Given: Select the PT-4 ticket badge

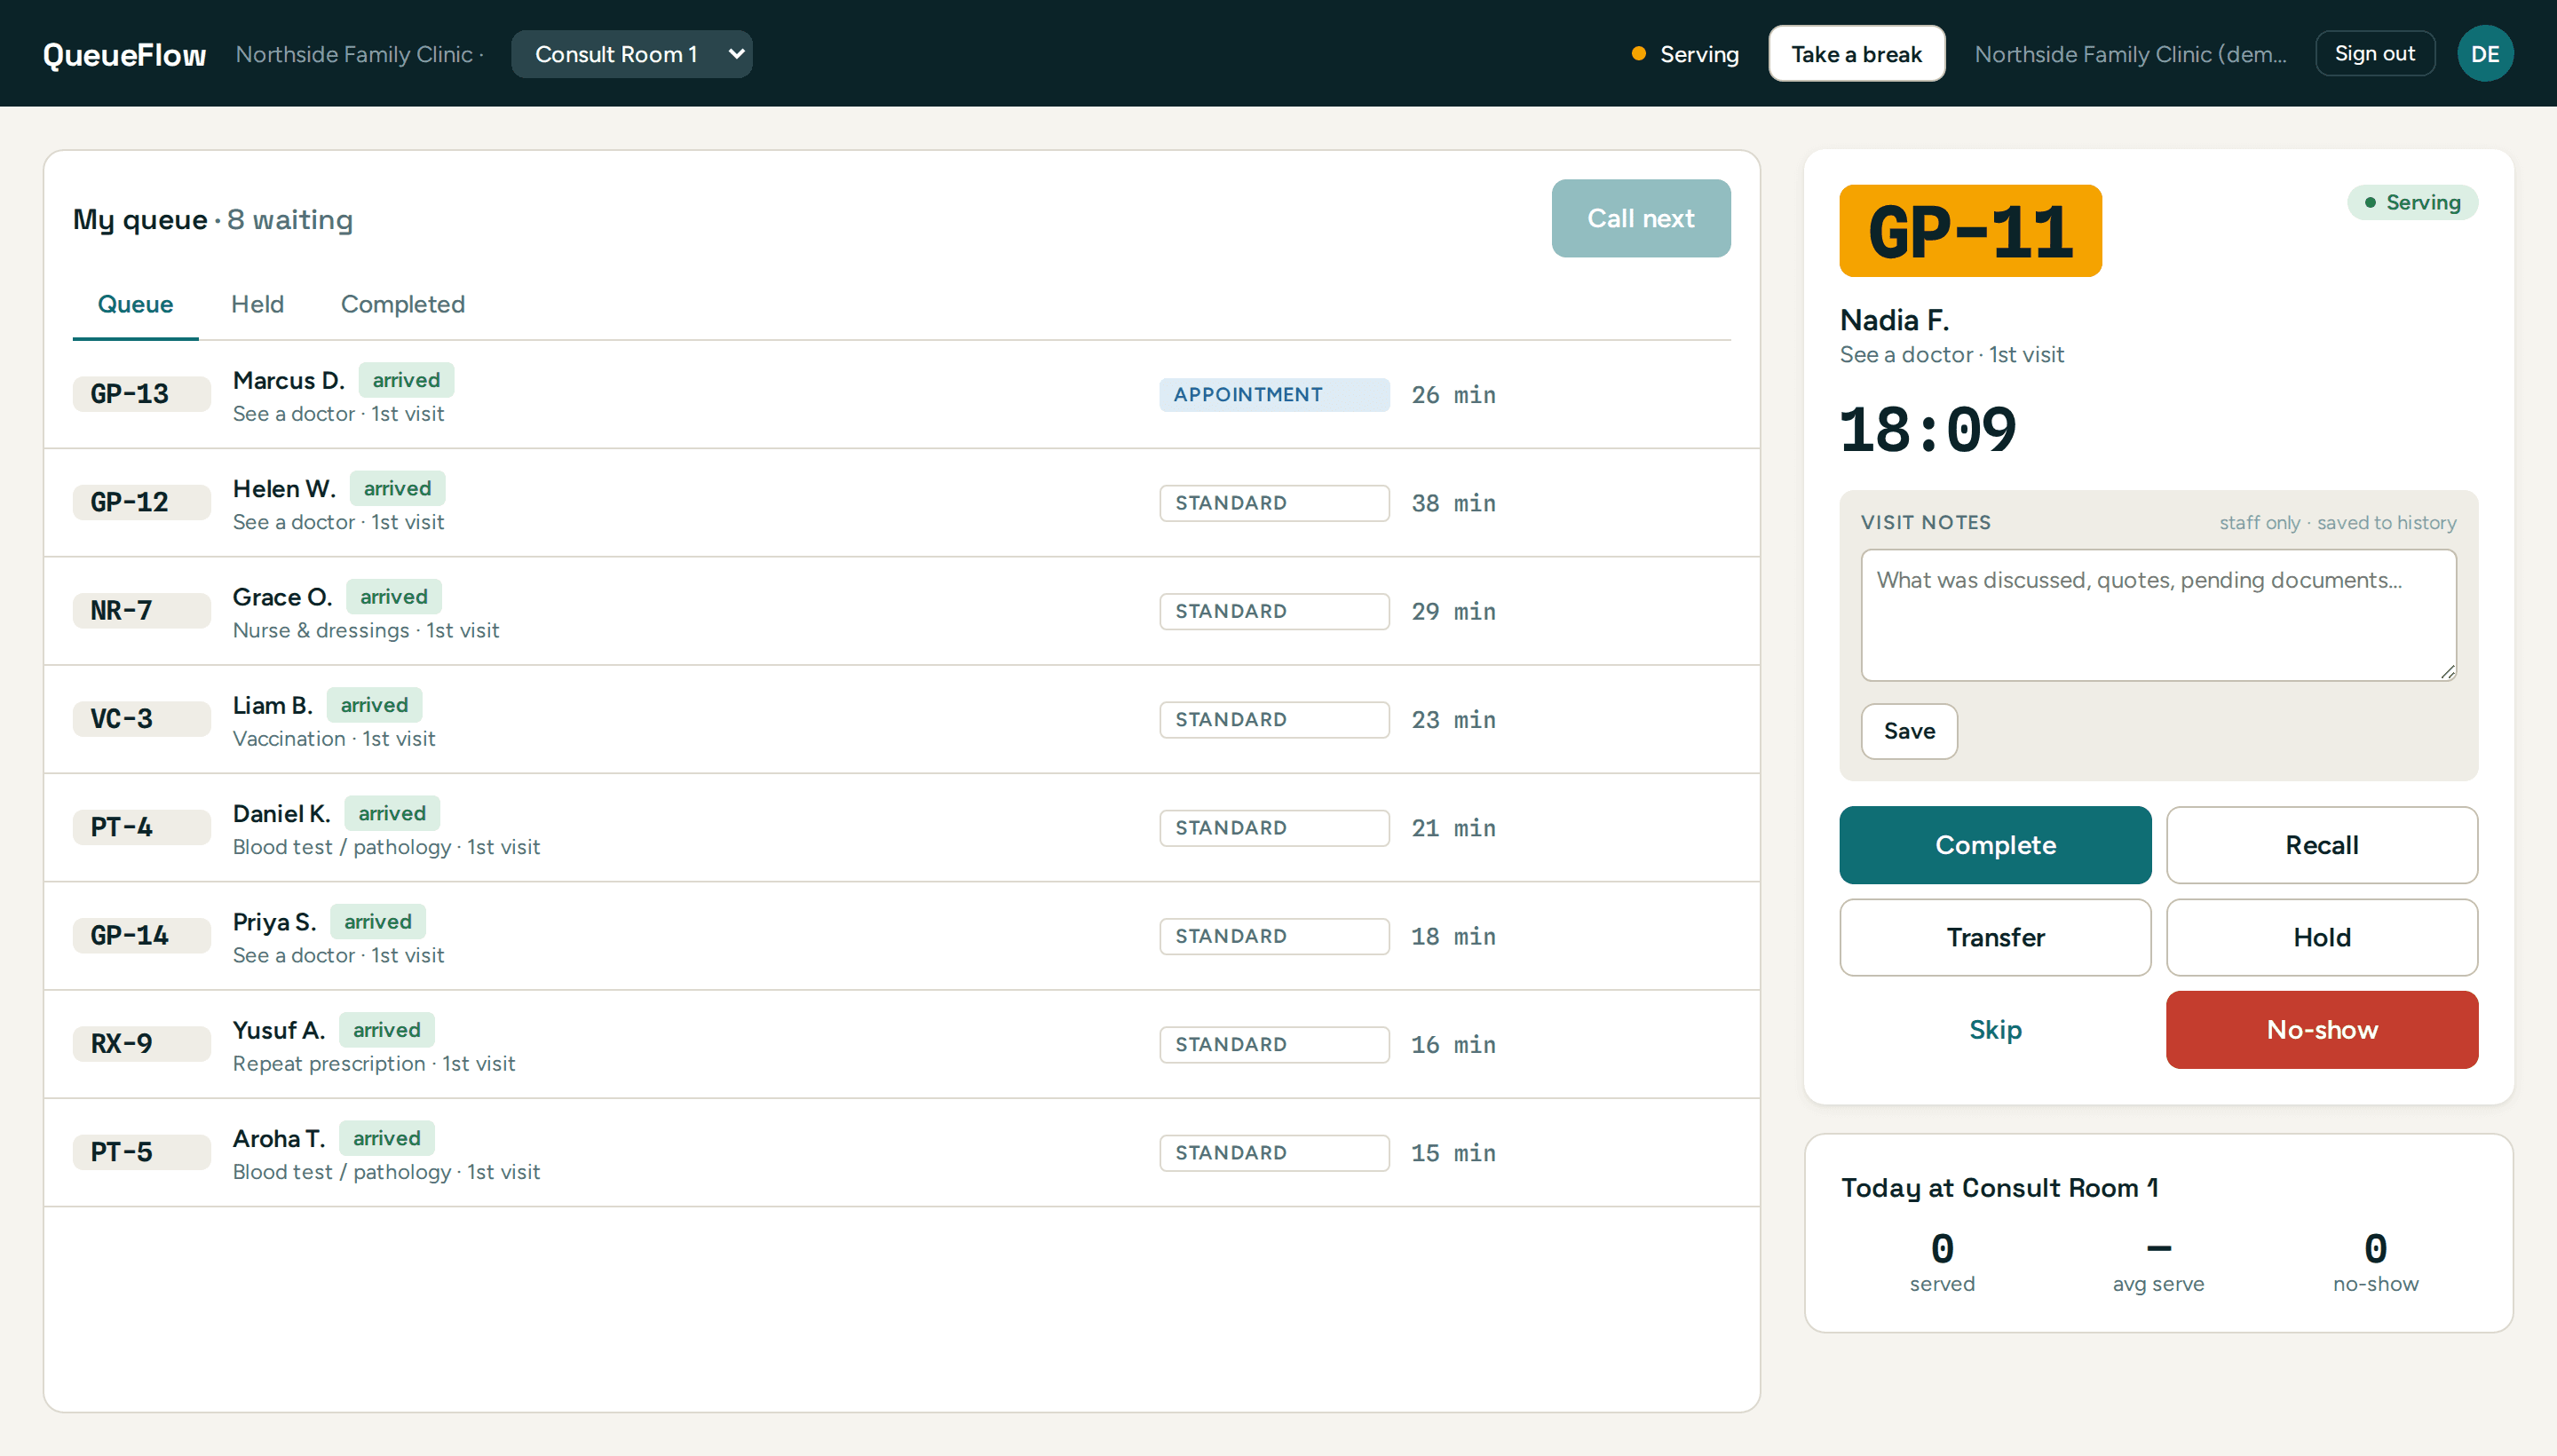Looking at the screenshot, I should pyautogui.click(x=141, y=827).
